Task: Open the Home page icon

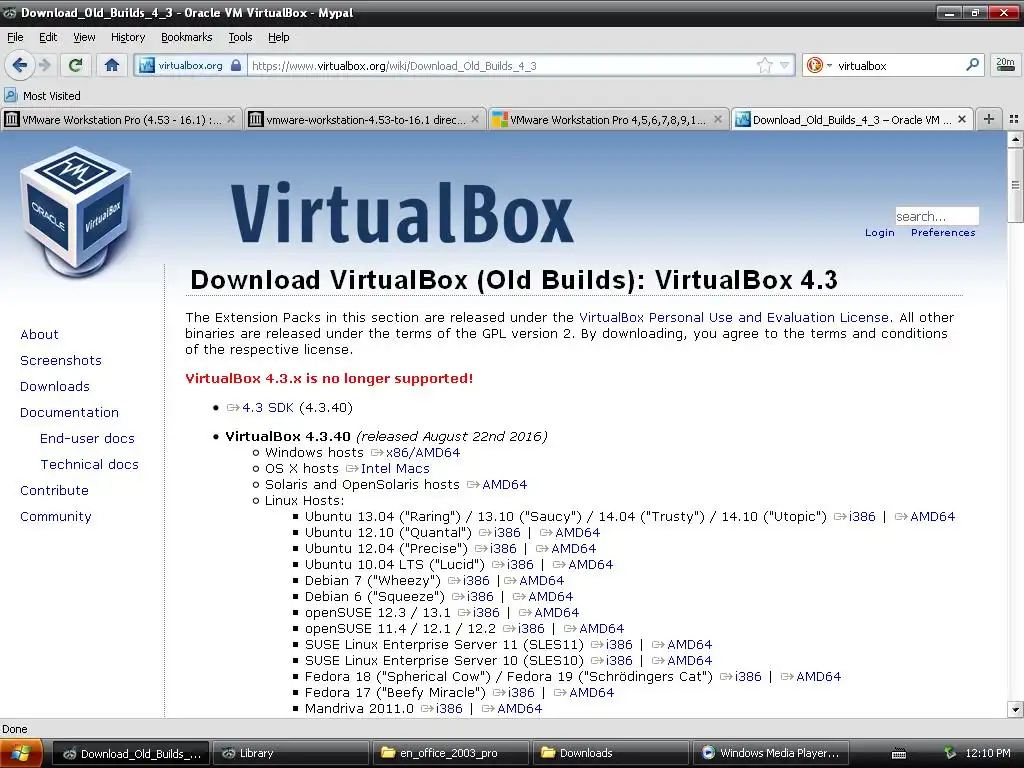Action: click(112, 65)
